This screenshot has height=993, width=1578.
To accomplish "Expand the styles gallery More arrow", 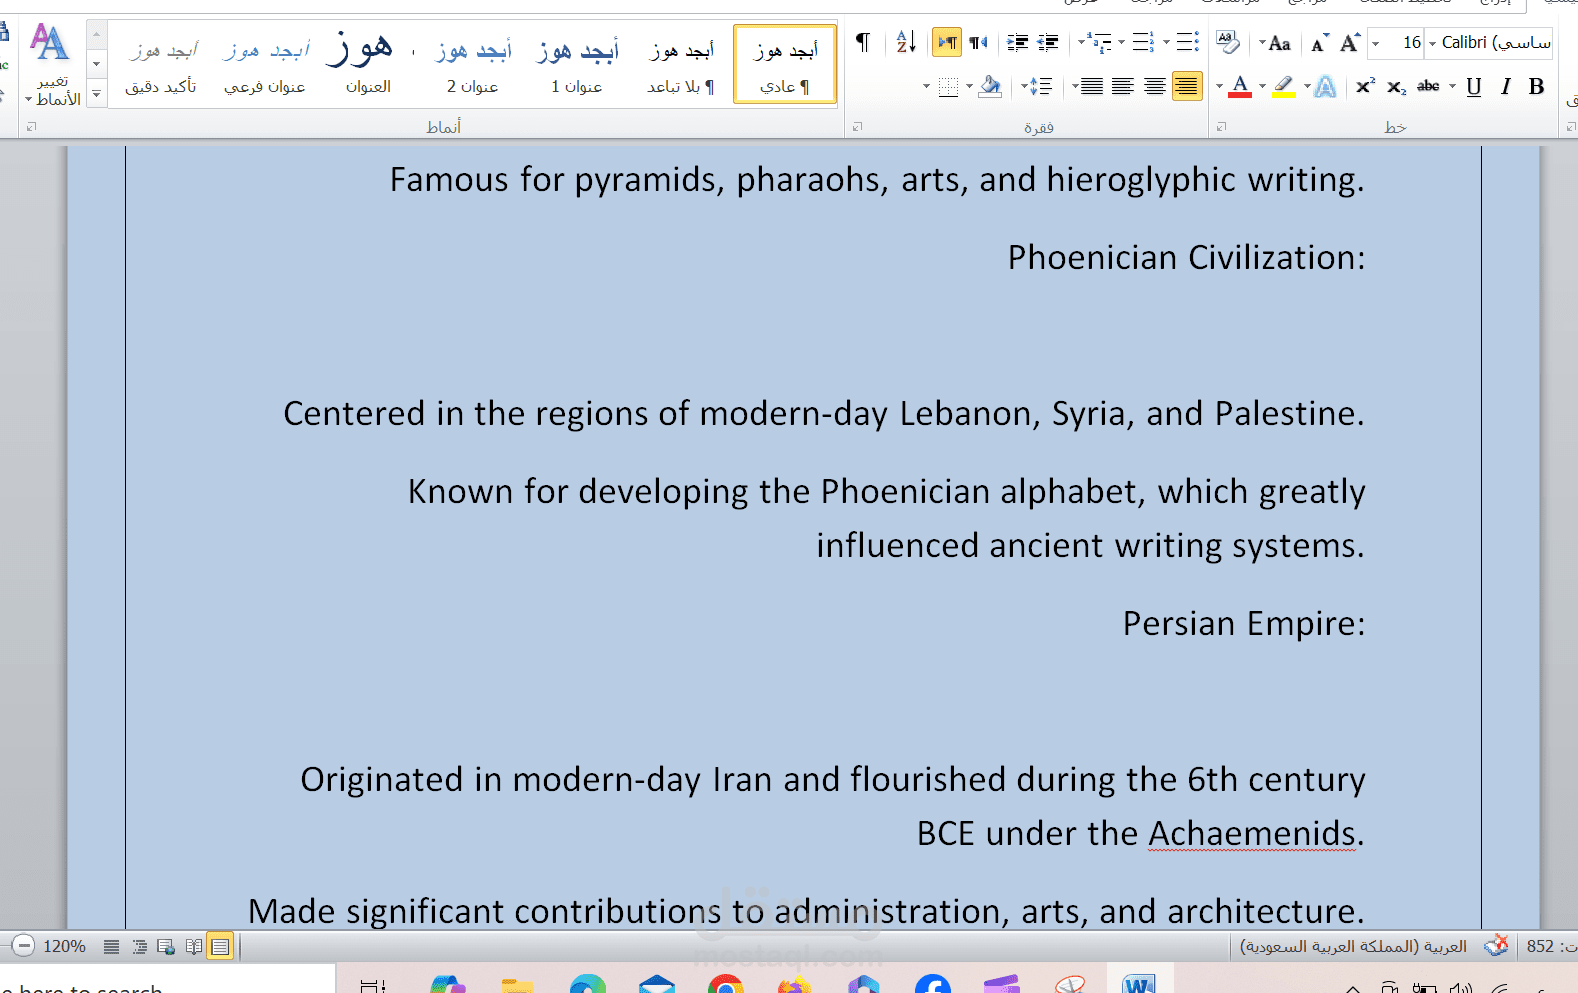I will (x=96, y=94).
